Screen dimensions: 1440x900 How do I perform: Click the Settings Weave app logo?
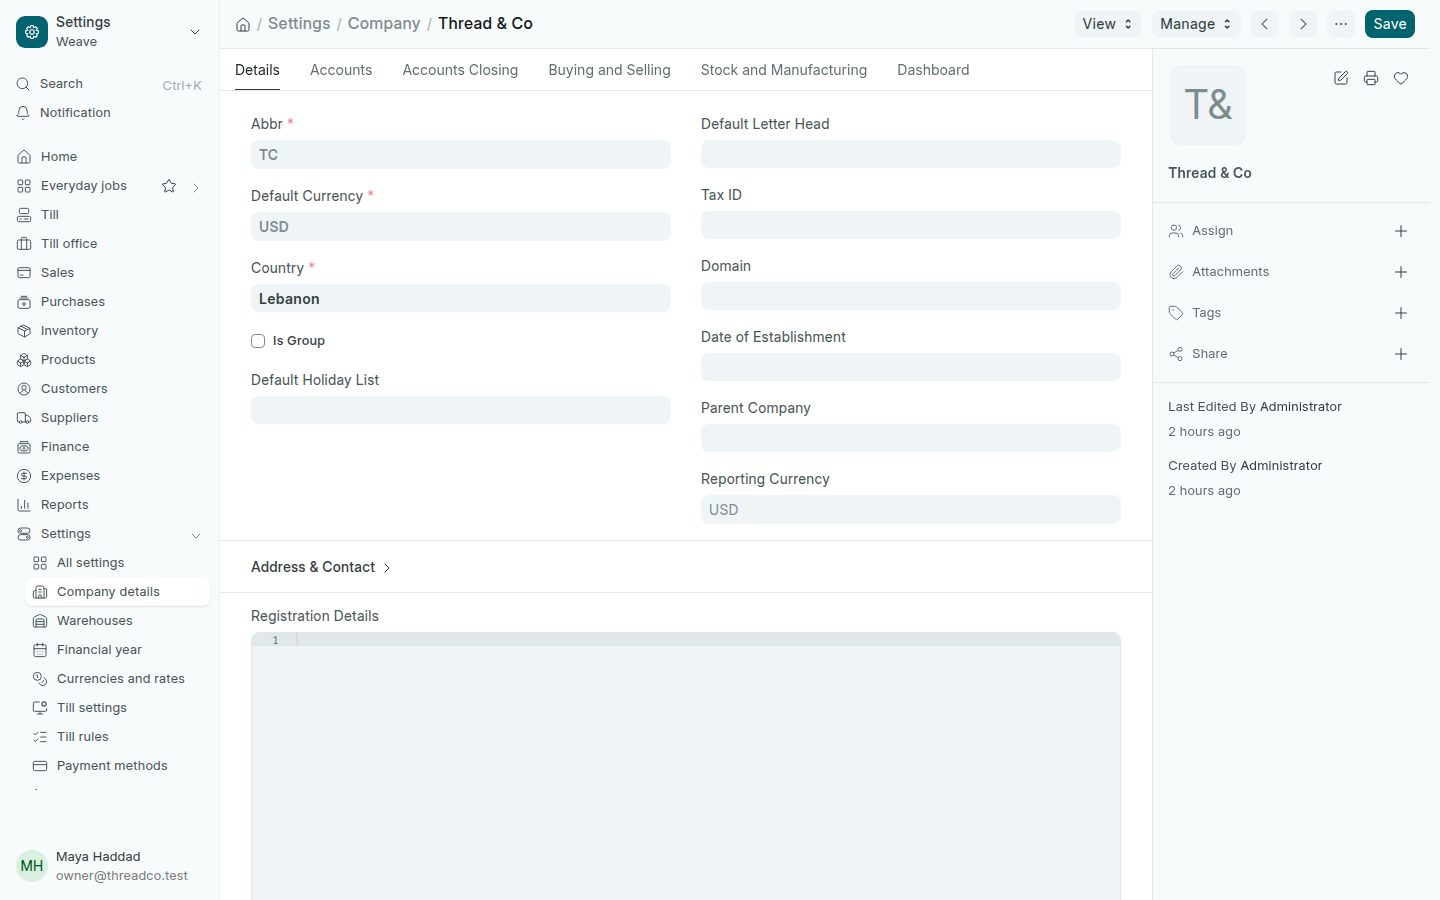[32, 32]
